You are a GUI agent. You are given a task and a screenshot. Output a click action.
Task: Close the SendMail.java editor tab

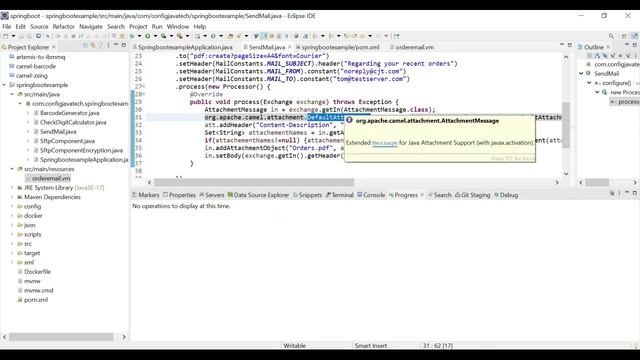(289, 47)
